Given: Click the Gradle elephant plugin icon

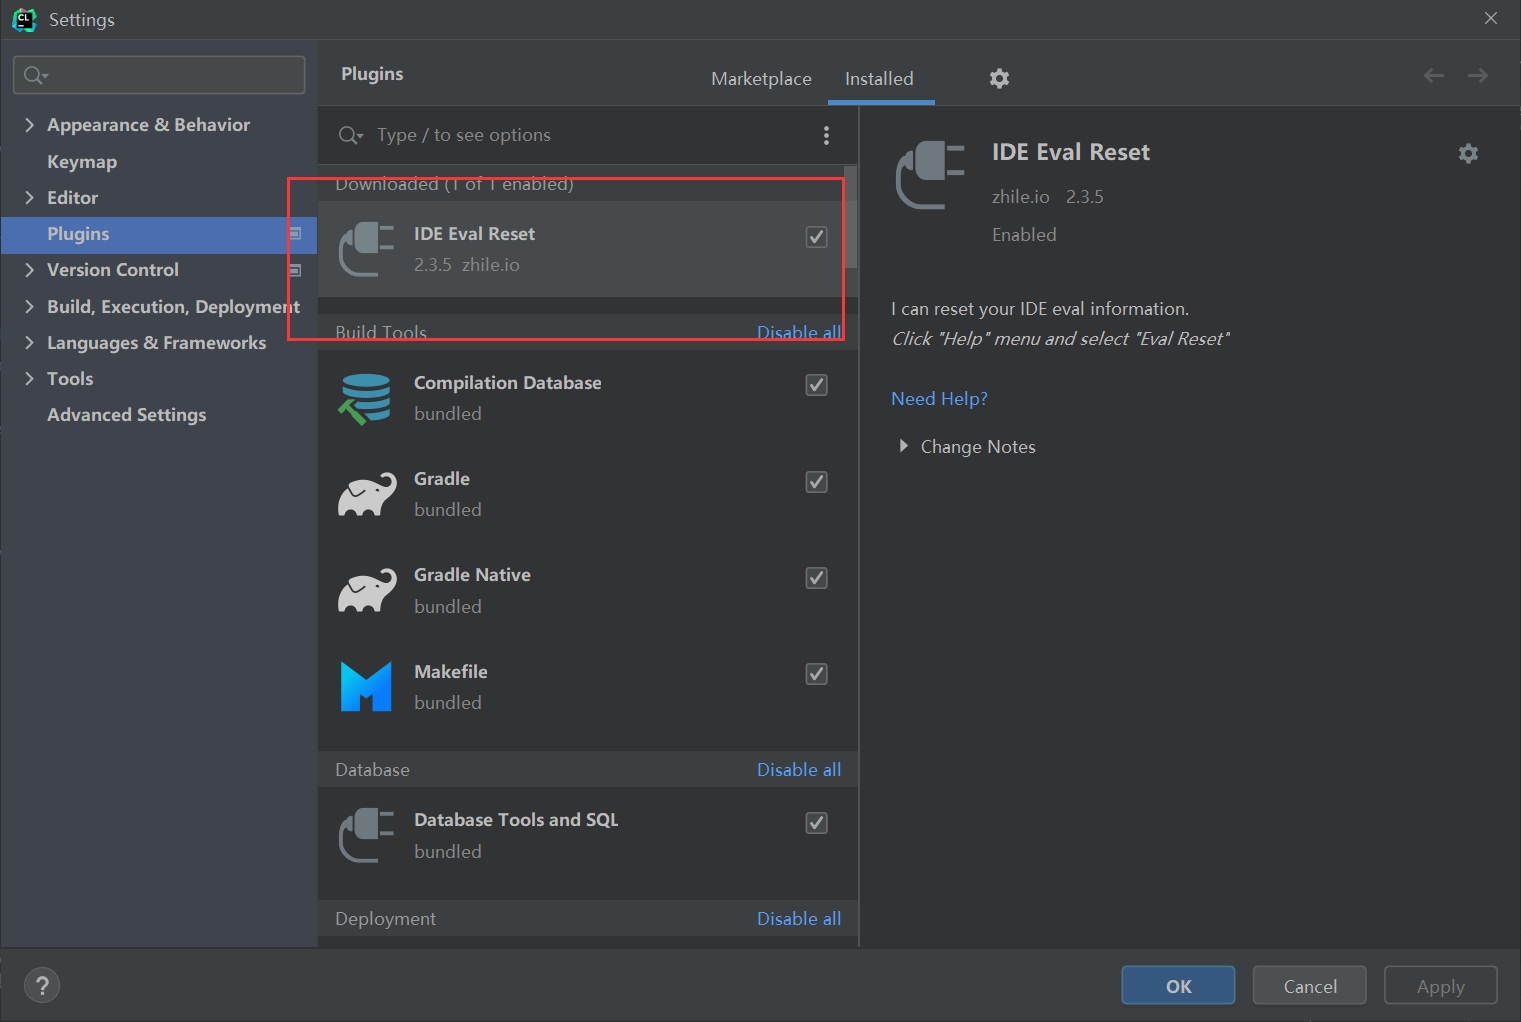Looking at the screenshot, I should click(x=366, y=493).
